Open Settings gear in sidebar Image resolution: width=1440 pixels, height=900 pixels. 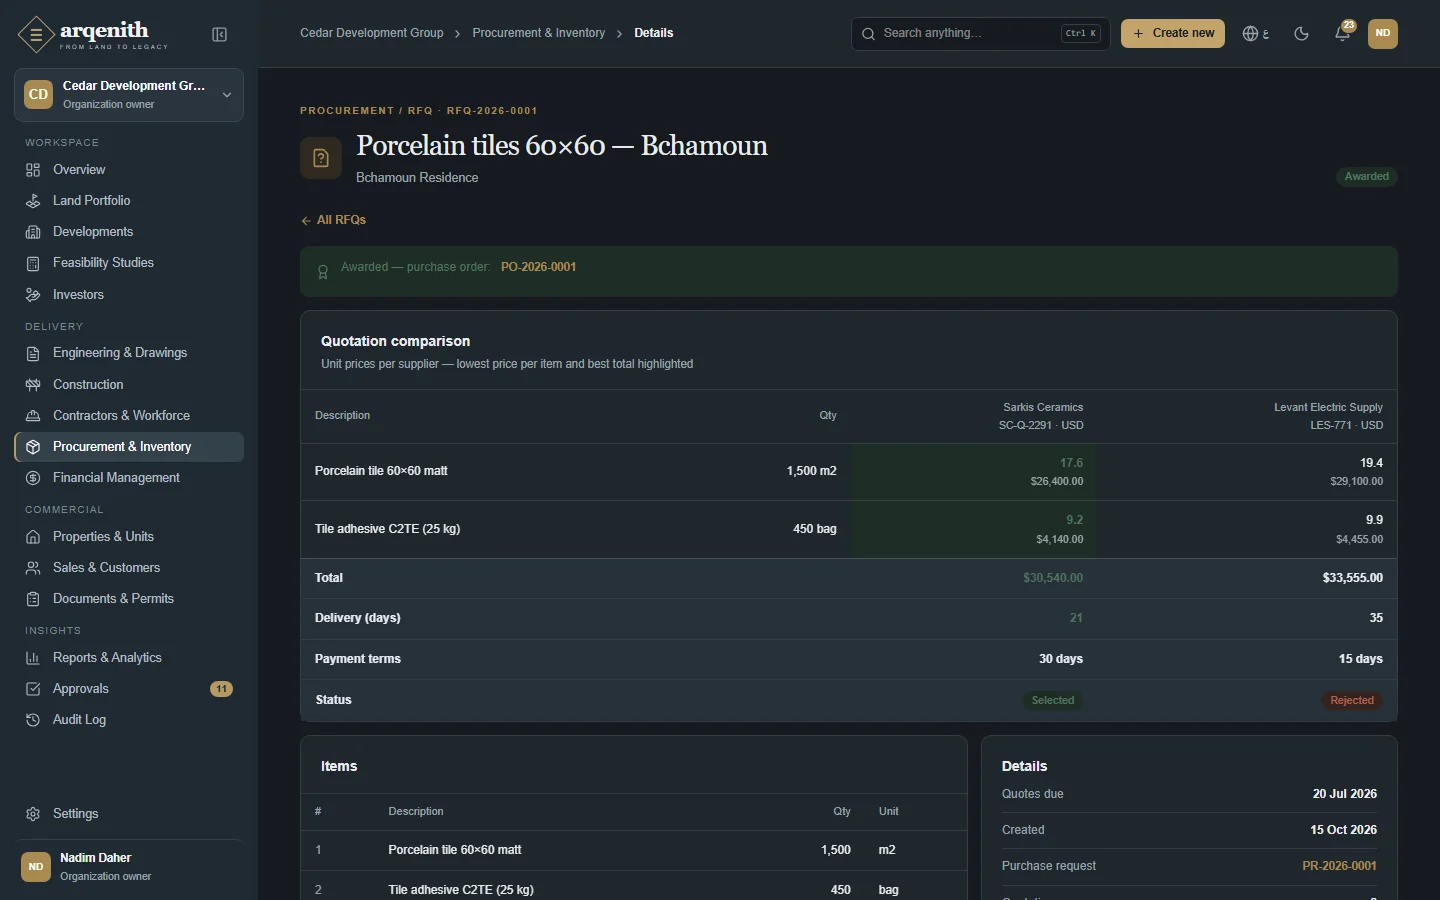click(33, 814)
